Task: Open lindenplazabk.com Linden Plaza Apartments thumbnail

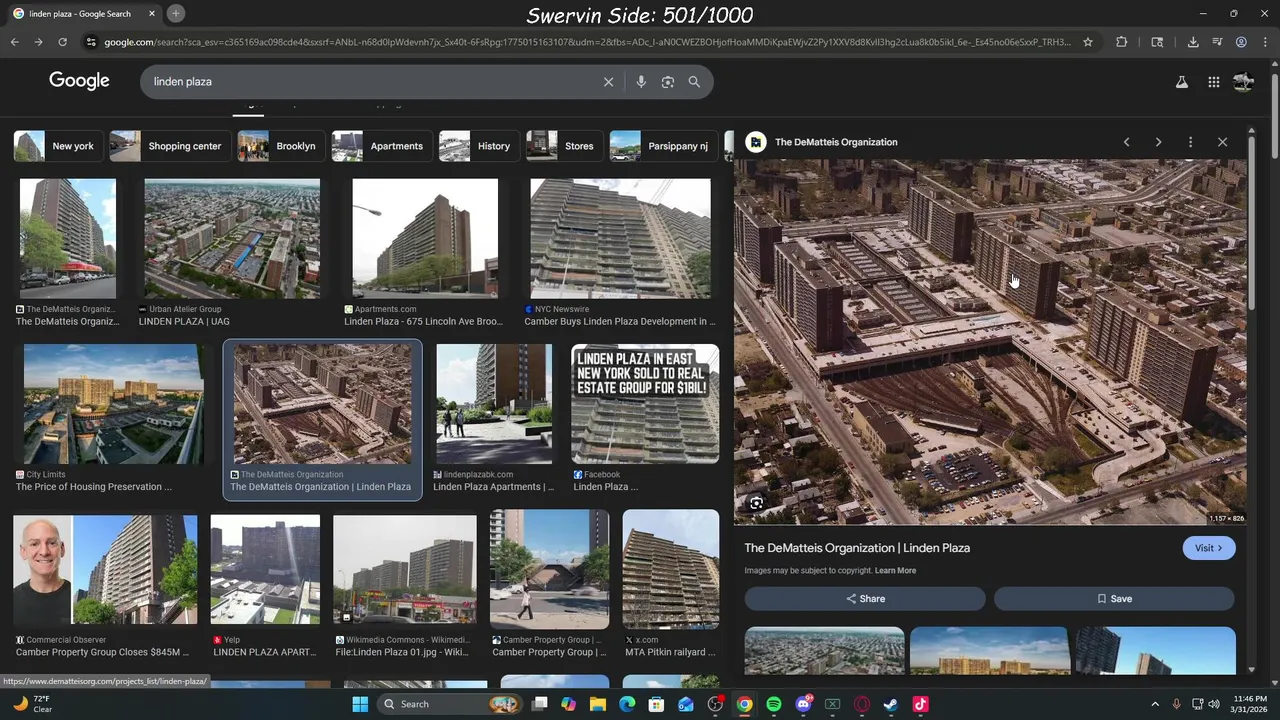Action: (494, 404)
